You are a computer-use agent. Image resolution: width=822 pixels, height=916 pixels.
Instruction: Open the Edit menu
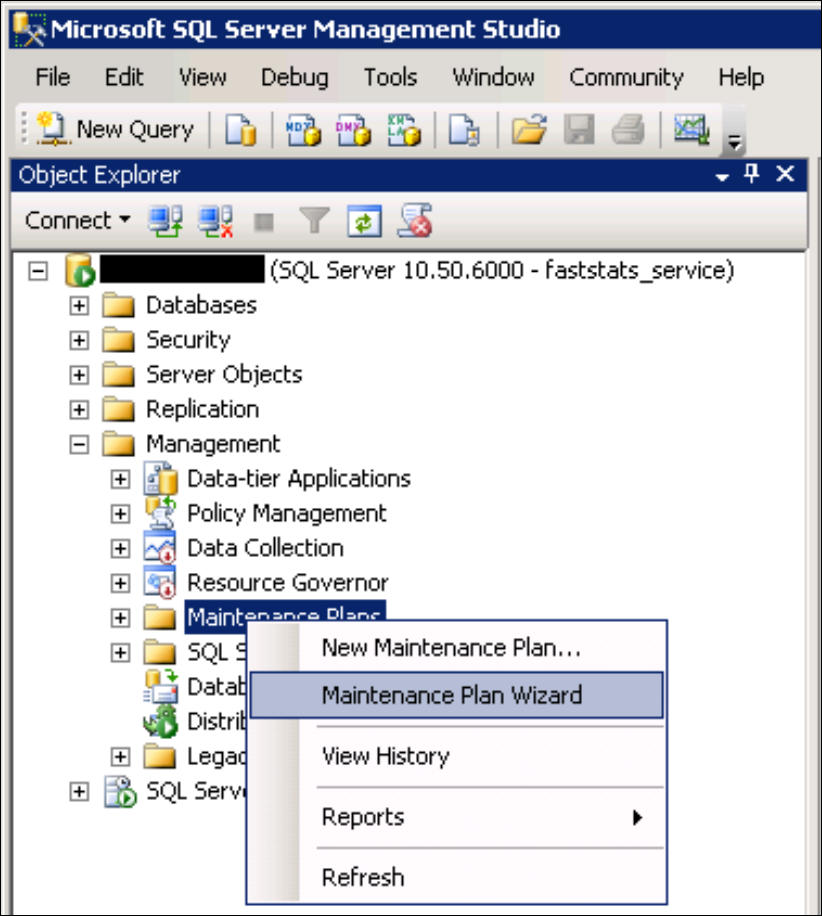pos(124,77)
